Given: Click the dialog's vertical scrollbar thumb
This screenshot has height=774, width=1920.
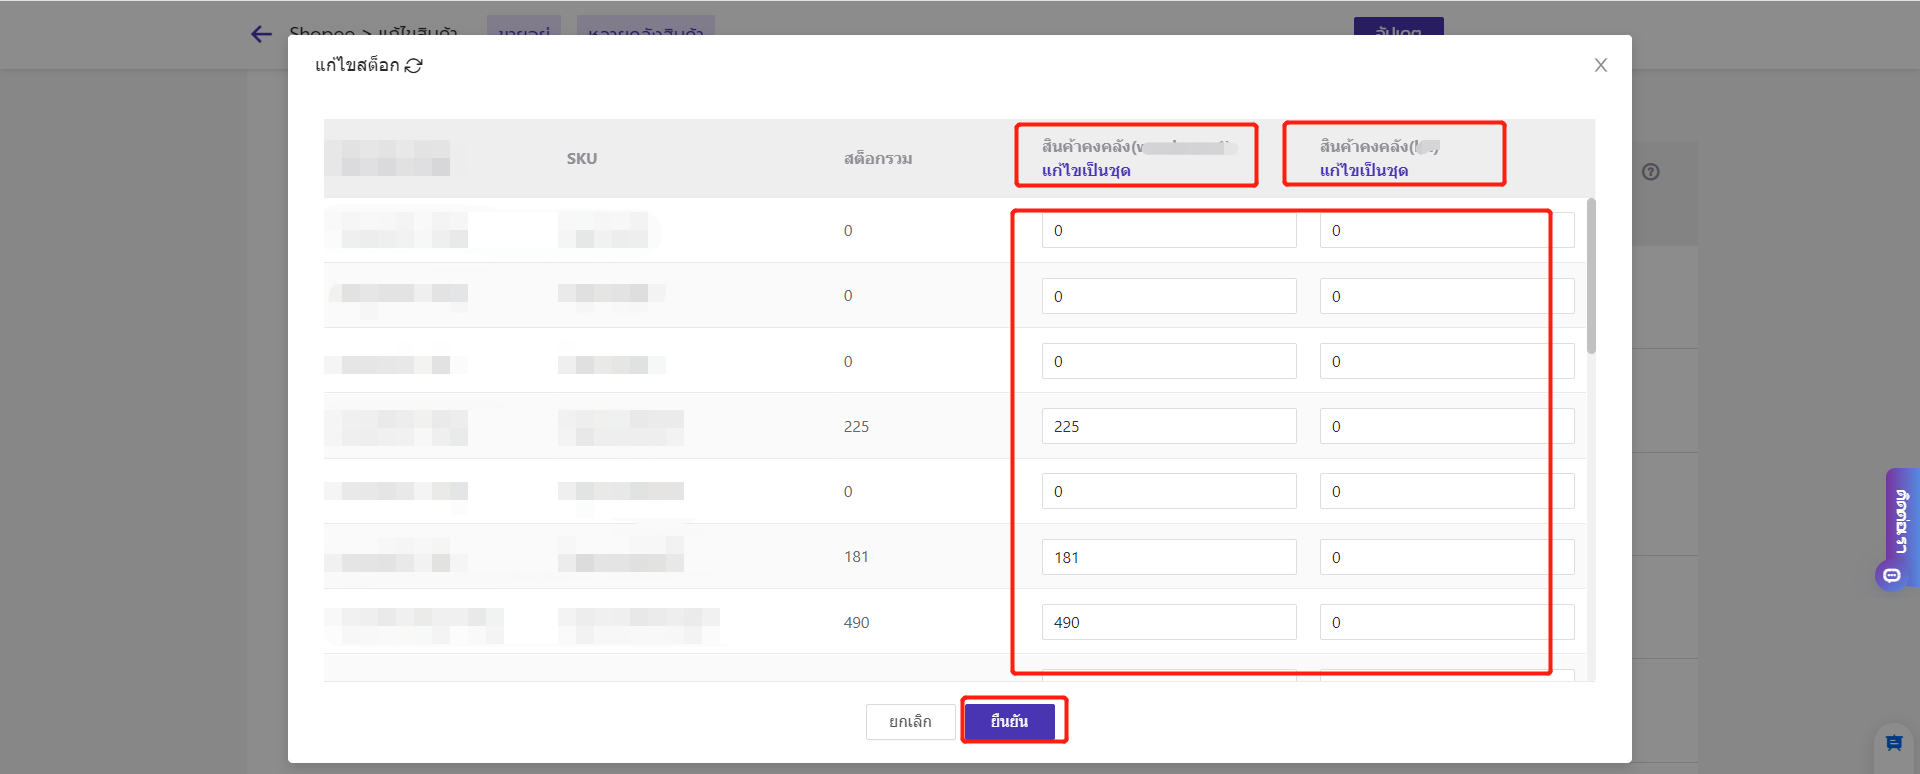Looking at the screenshot, I should 1591,276.
